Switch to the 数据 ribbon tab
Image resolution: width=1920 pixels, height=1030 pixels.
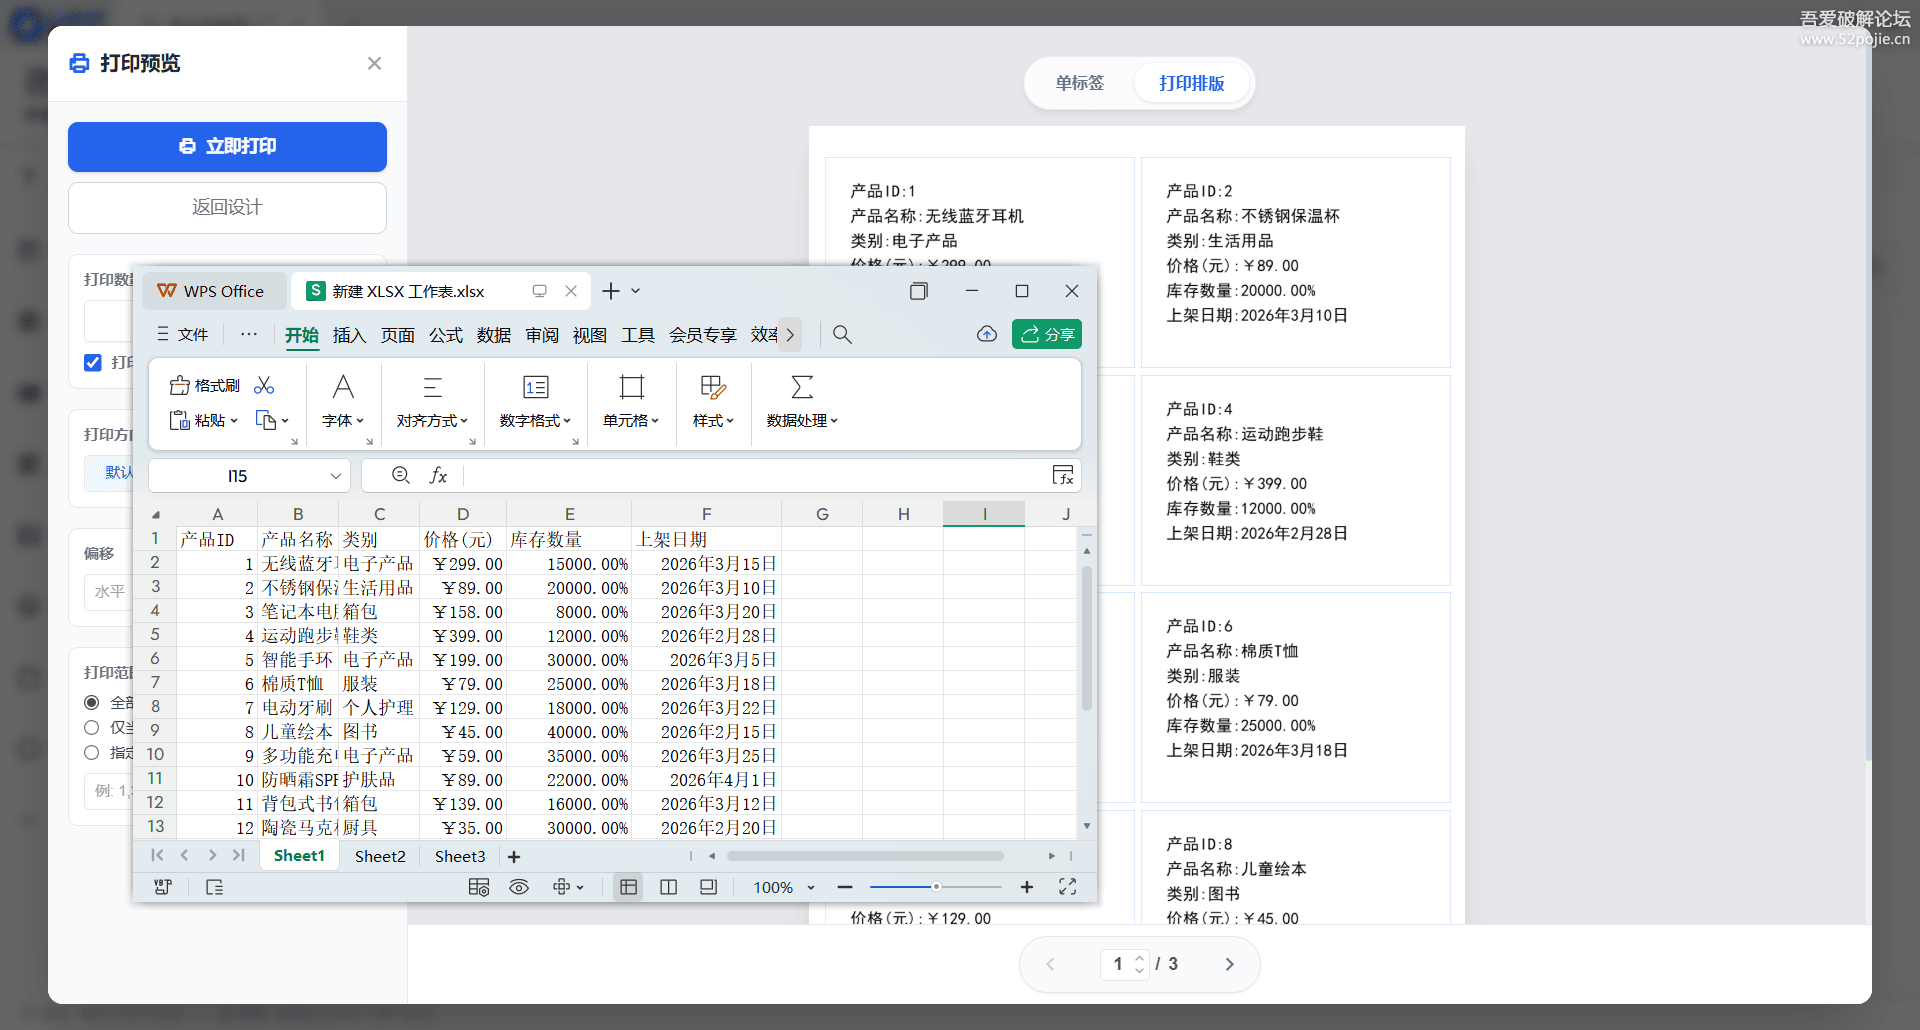pyautogui.click(x=494, y=336)
